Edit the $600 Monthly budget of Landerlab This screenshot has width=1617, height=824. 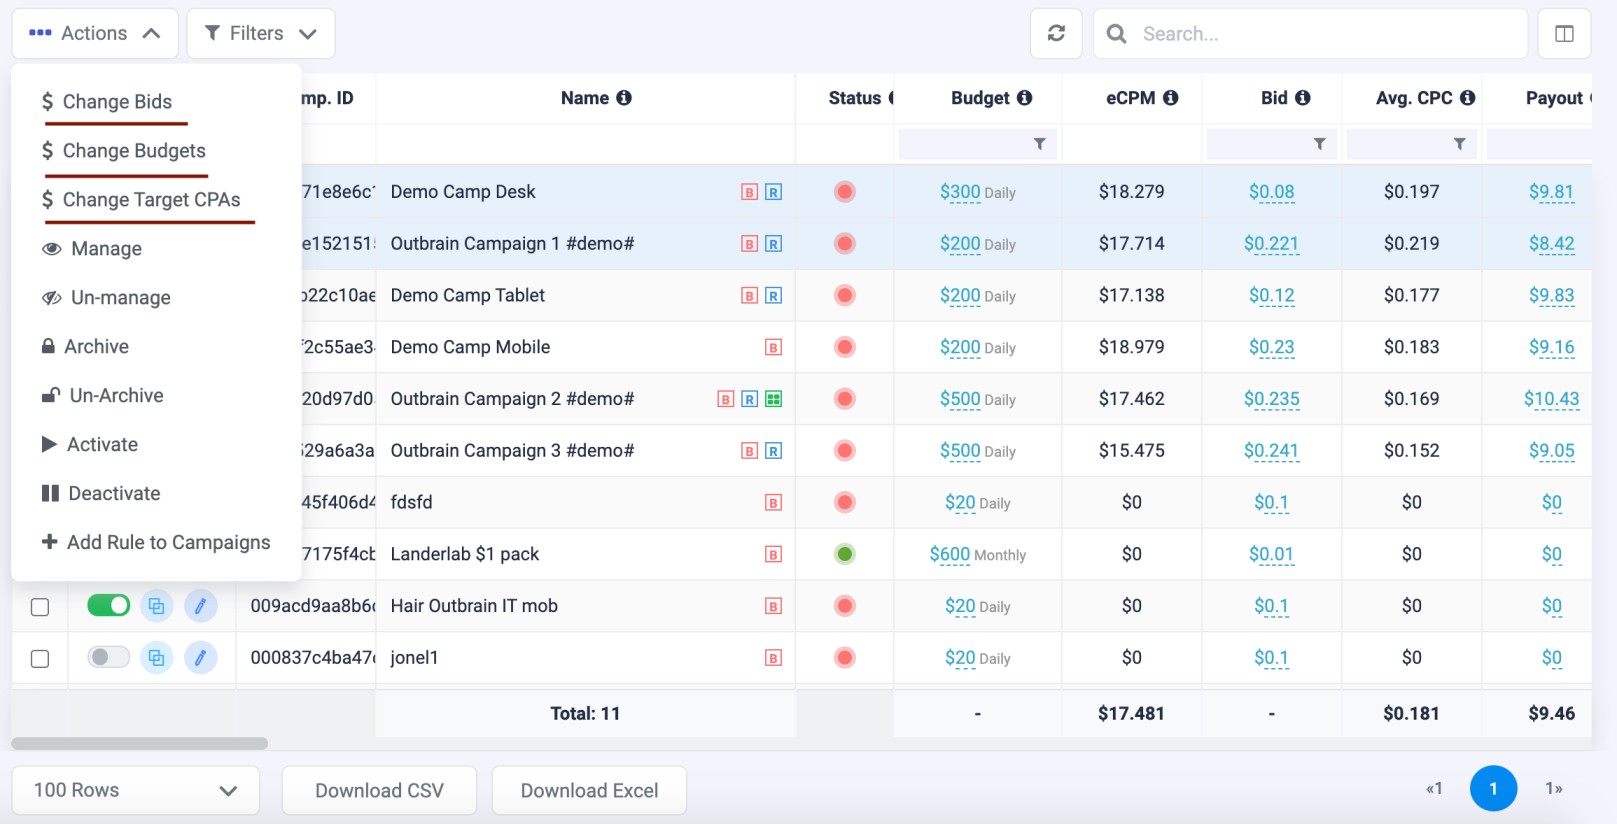point(950,554)
